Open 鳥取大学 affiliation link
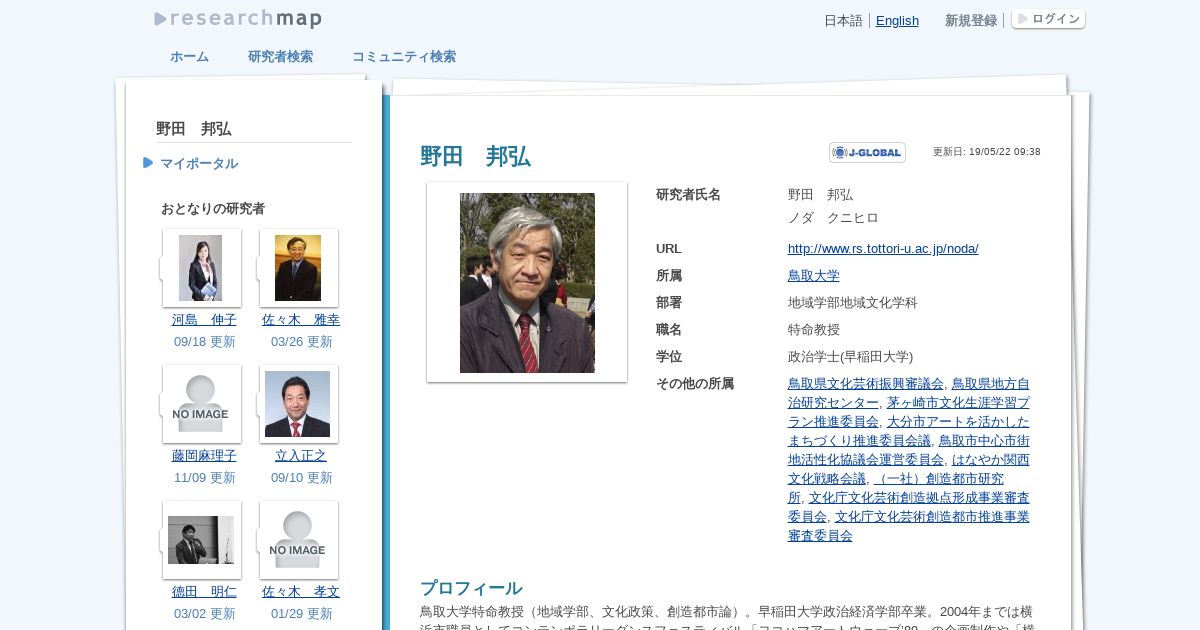The width and height of the screenshot is (1200, 630). pyautogui.click(x=814, y=276)
